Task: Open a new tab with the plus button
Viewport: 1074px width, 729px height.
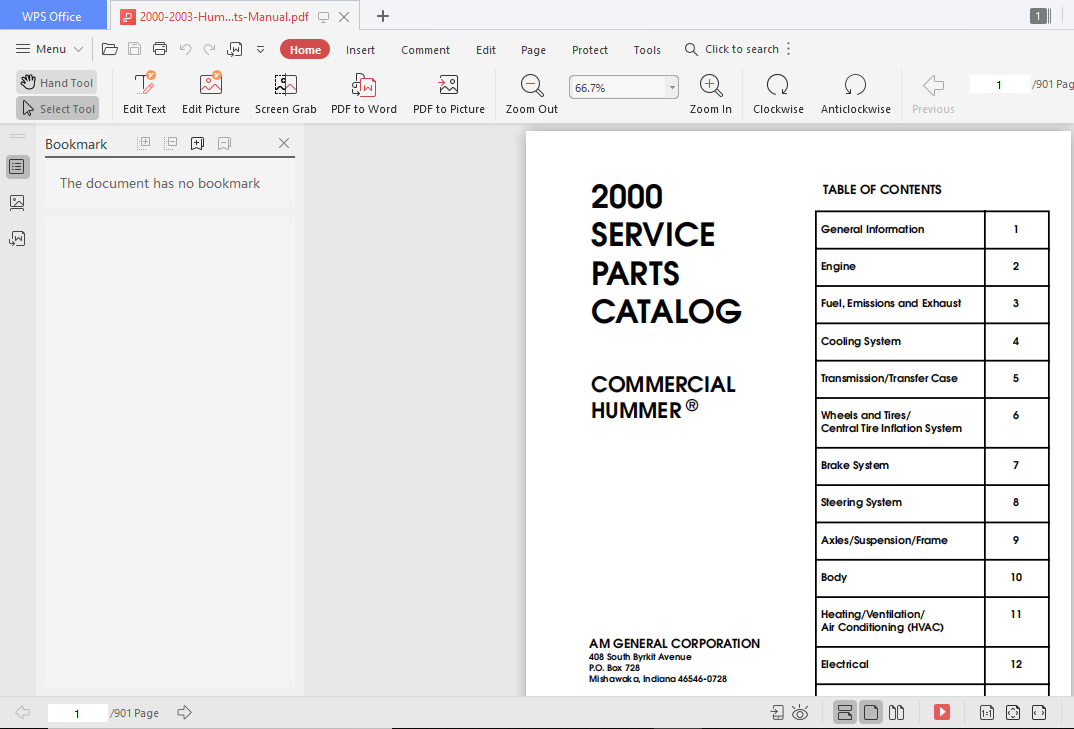Action: (383, 16)
